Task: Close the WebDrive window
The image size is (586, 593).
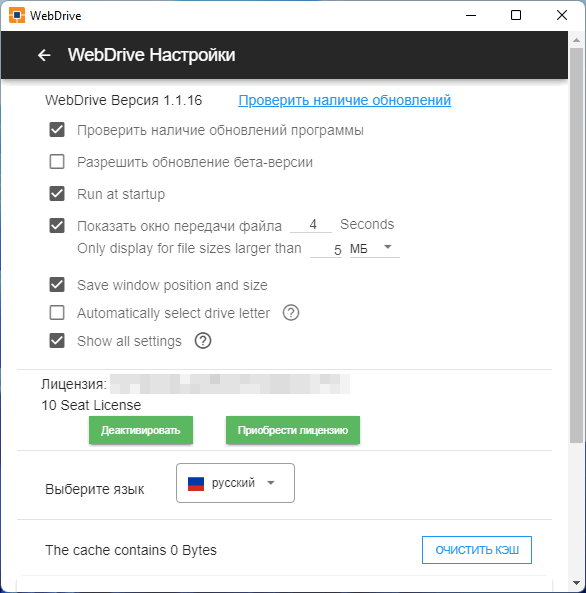Action: click(562, 15)
